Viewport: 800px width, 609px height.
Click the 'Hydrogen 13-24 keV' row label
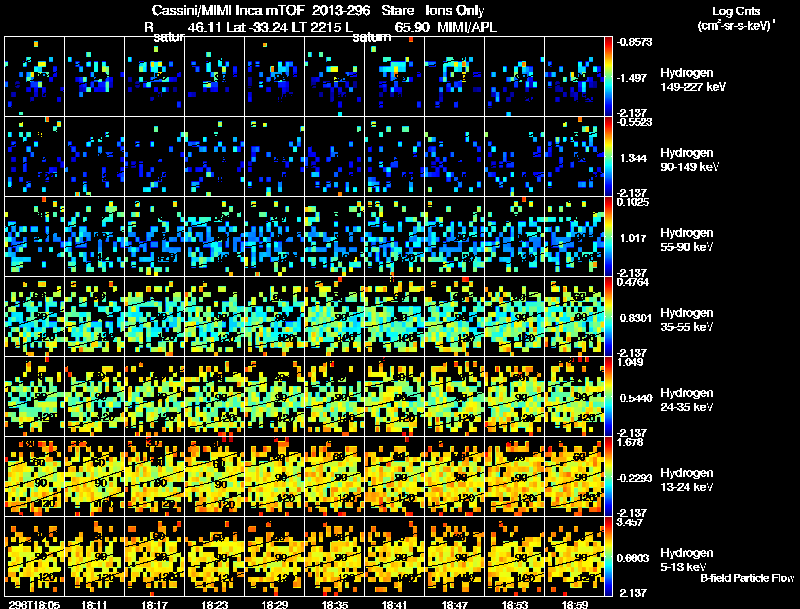[x=687, y=480]
